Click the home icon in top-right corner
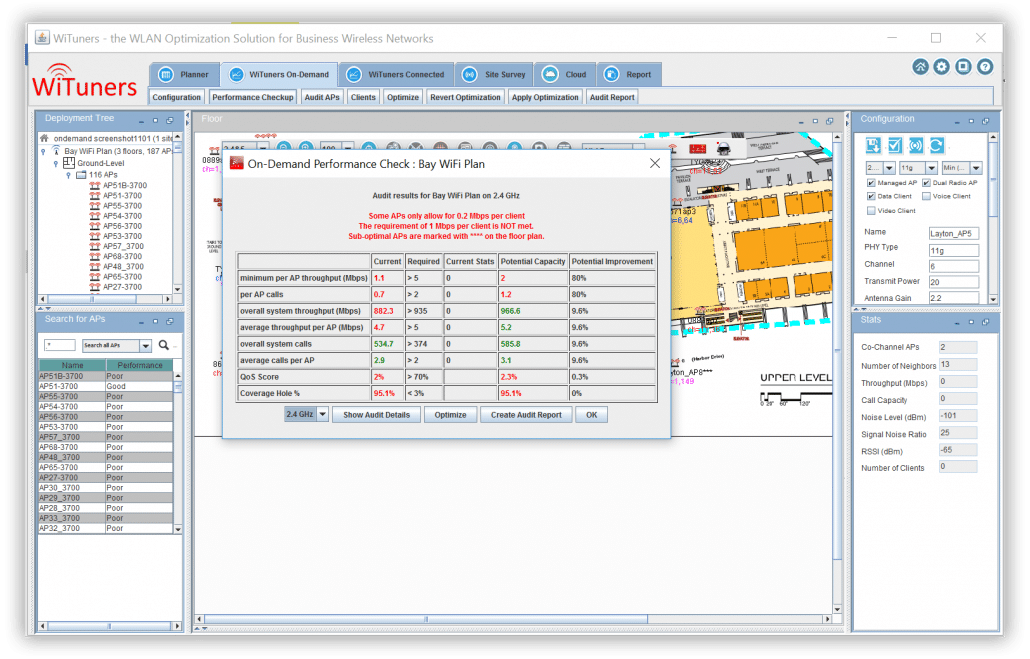1030x659 pixels. click(920, 67)
